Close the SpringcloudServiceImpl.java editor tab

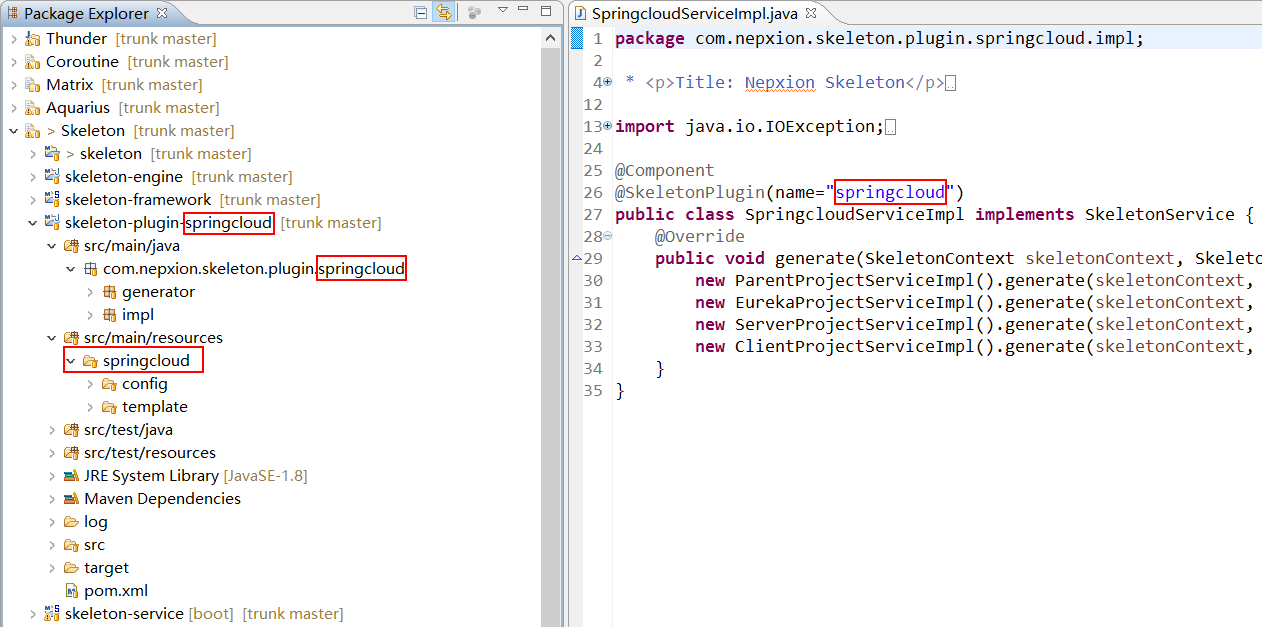coord(811,13)
